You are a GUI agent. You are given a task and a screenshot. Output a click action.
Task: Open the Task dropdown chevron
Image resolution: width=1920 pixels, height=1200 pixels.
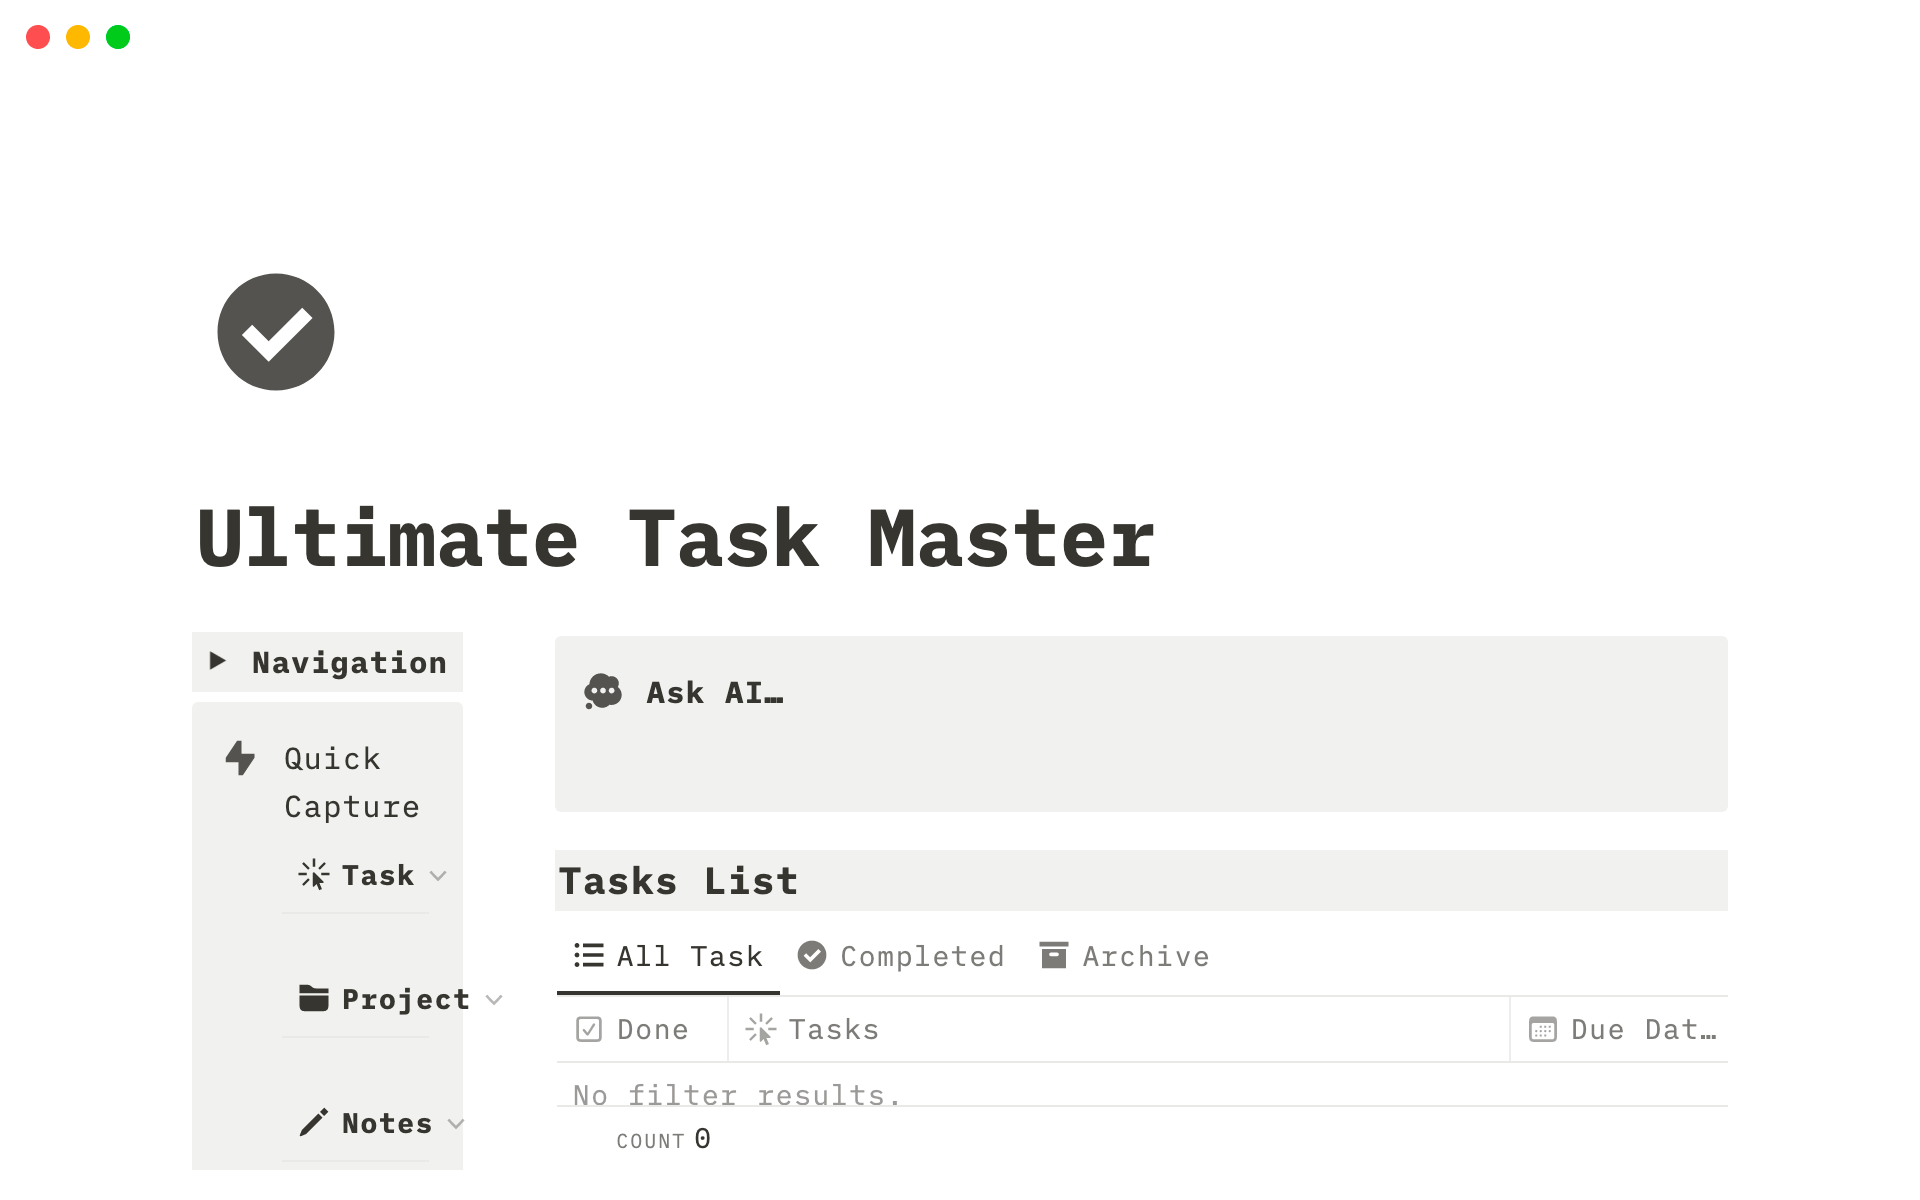[x=438, y=876]
